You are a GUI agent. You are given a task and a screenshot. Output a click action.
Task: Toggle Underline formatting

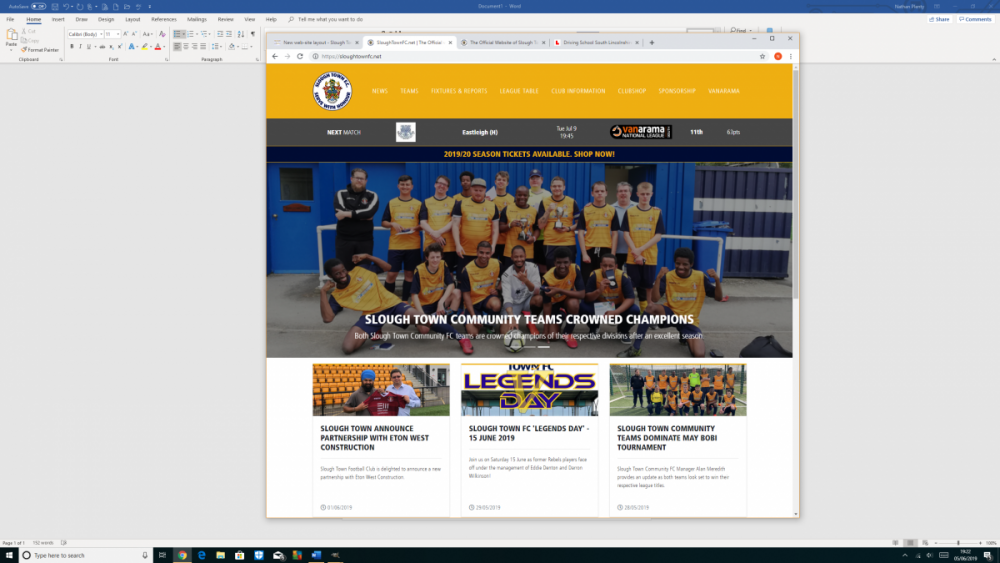pyautogui.click(x=89, y=47)
